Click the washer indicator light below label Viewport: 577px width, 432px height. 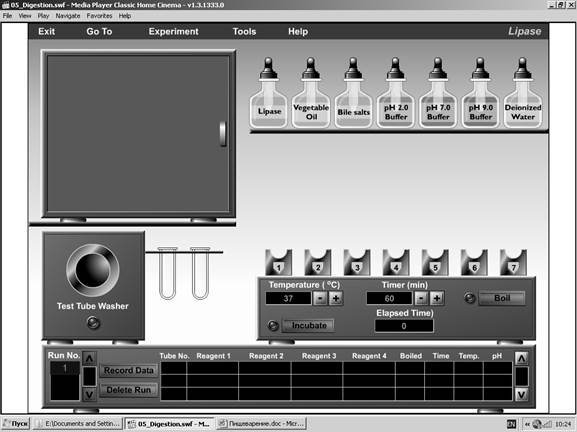tap(93, 323)
